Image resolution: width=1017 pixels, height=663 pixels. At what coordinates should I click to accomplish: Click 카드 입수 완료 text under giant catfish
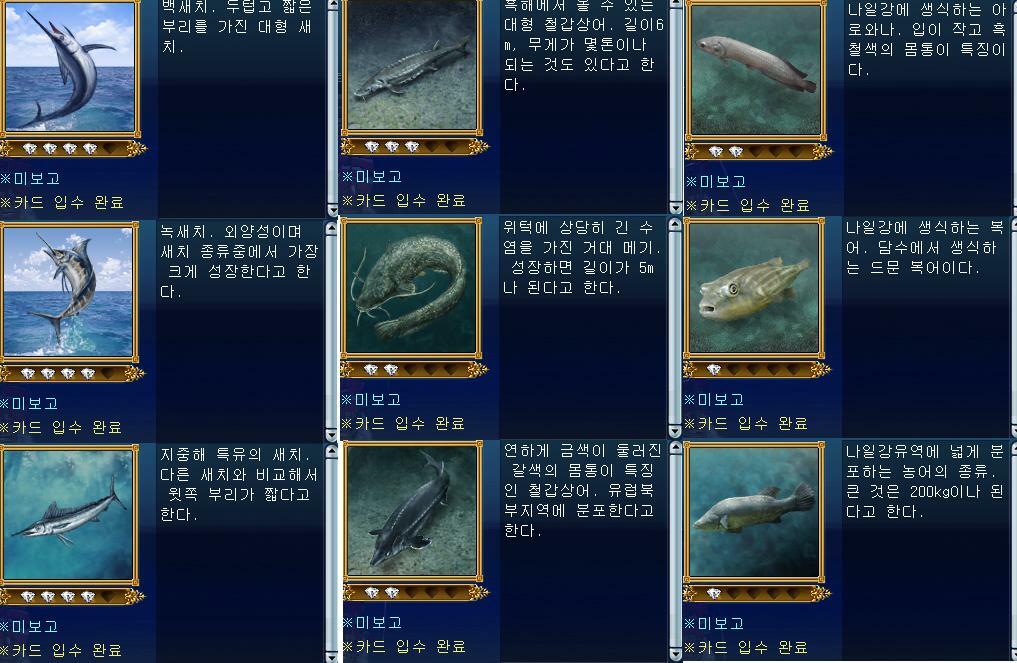pyautogui.click(x=403, y=424)
